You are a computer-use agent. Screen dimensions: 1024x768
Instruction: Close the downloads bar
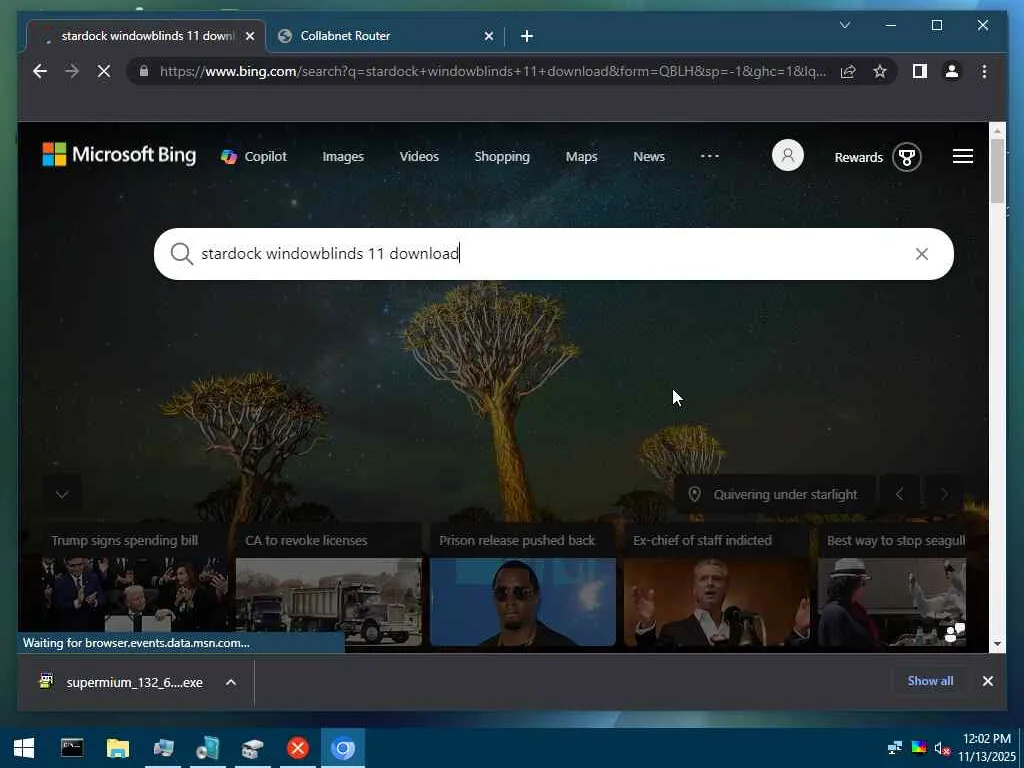(987, 681)
